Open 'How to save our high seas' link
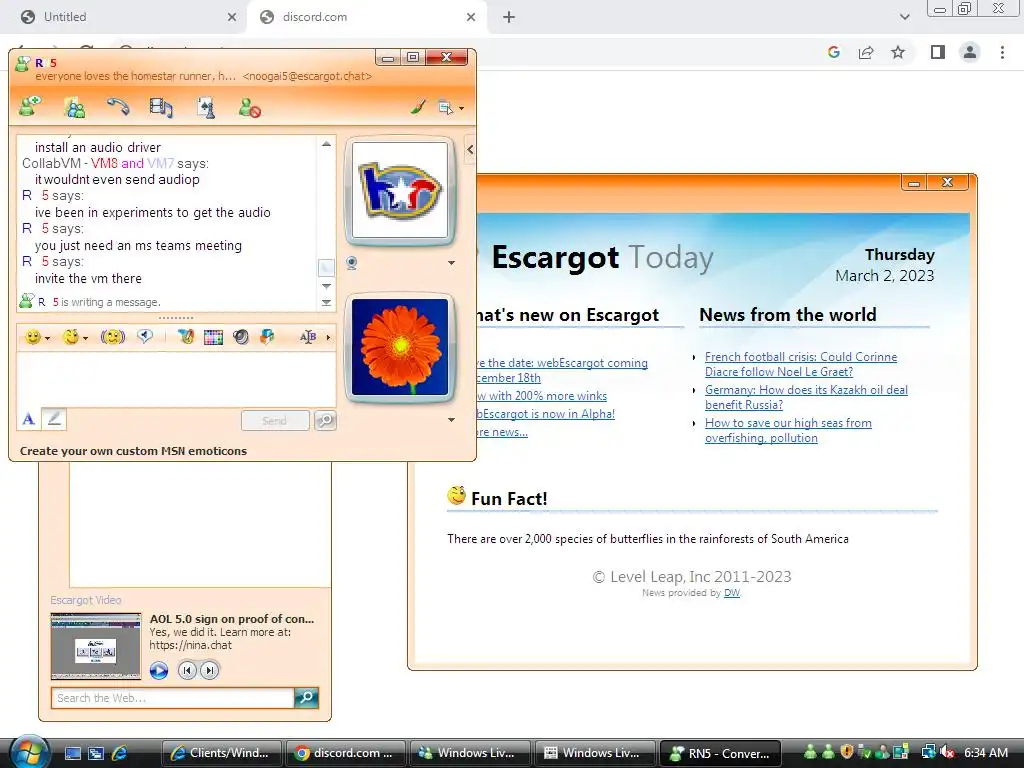The image size is (1024, 768). point(788,430)
